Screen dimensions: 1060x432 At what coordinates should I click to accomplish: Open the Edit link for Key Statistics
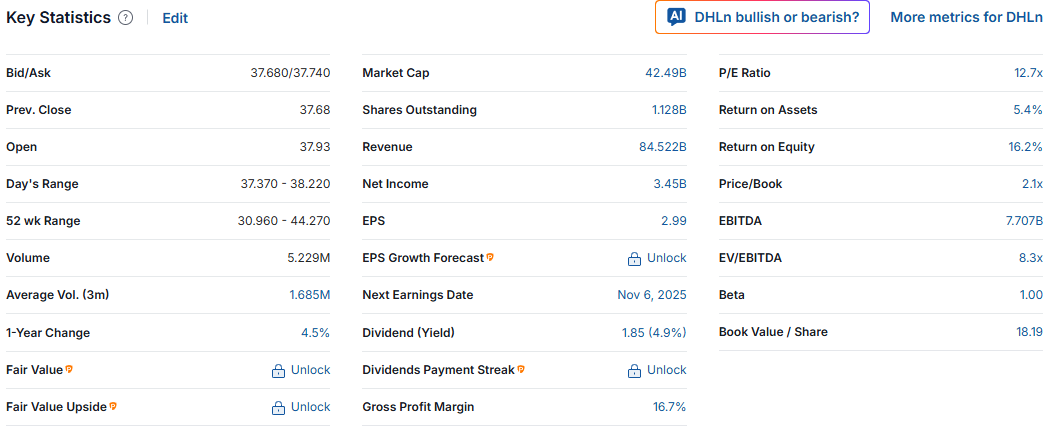tap(175, 18)
